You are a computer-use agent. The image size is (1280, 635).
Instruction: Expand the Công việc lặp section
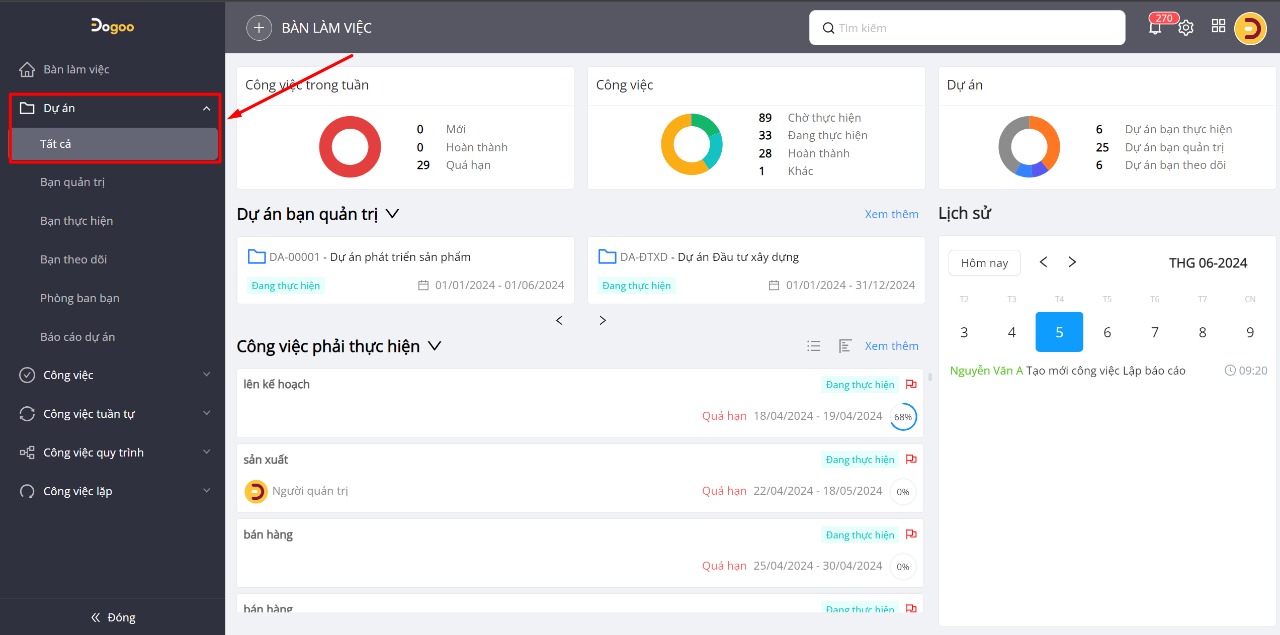[206, 491]
